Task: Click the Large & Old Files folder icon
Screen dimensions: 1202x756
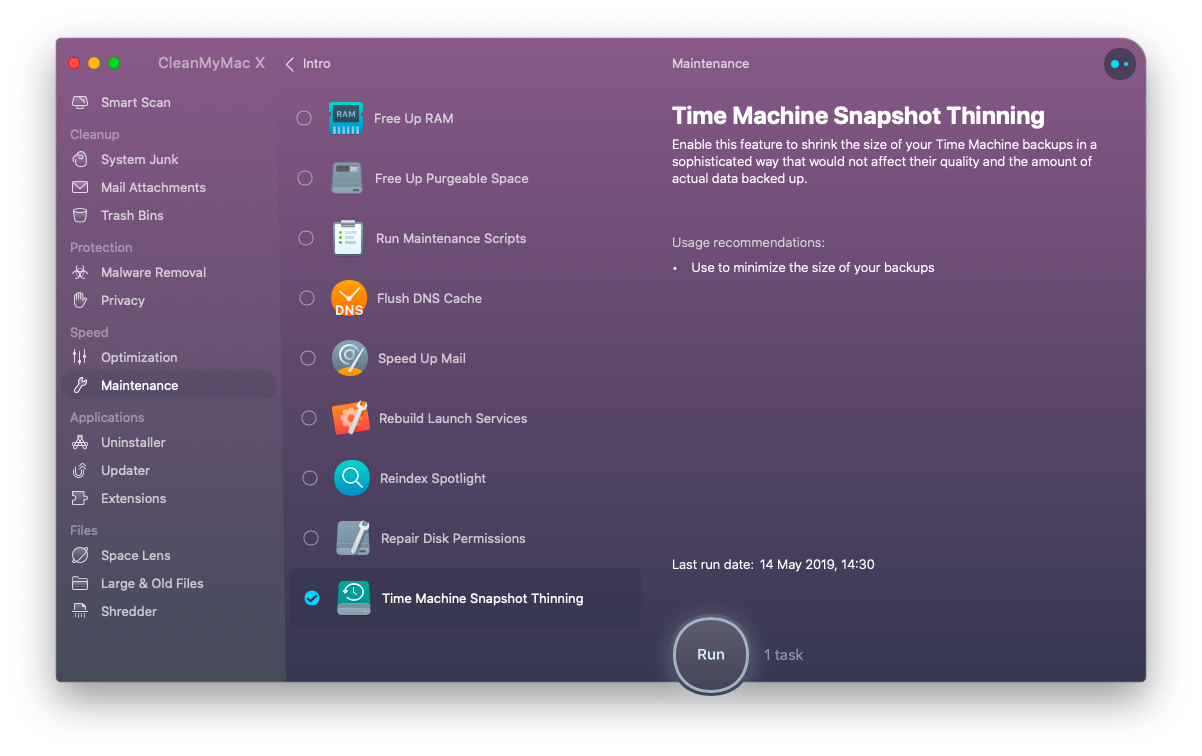Action: (80, 584)
